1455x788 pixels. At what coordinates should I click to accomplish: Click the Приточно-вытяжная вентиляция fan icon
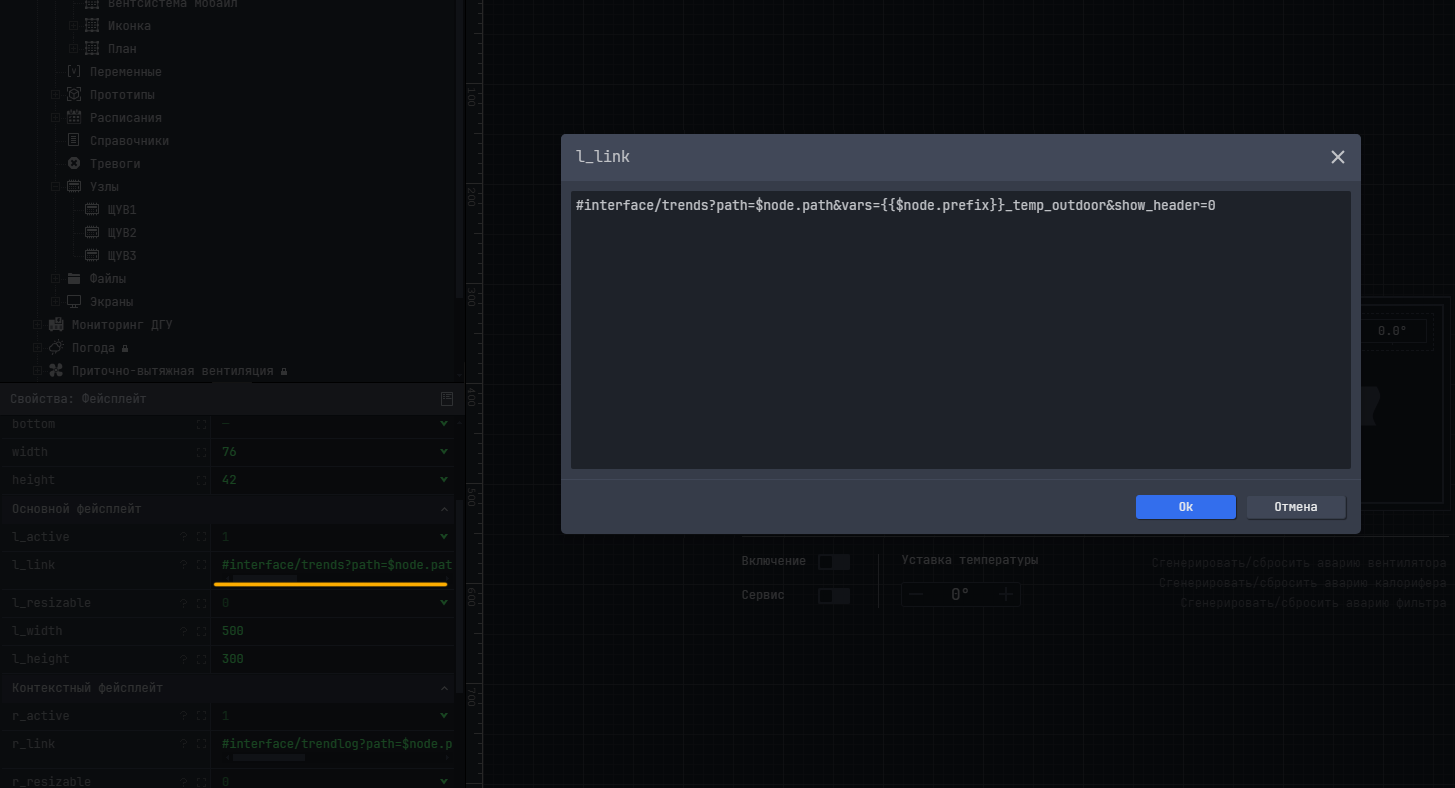(56, 371)
